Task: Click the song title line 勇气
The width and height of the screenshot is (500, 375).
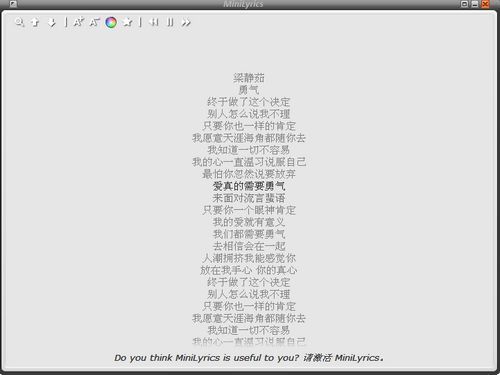Action: [x=249, y=90]
